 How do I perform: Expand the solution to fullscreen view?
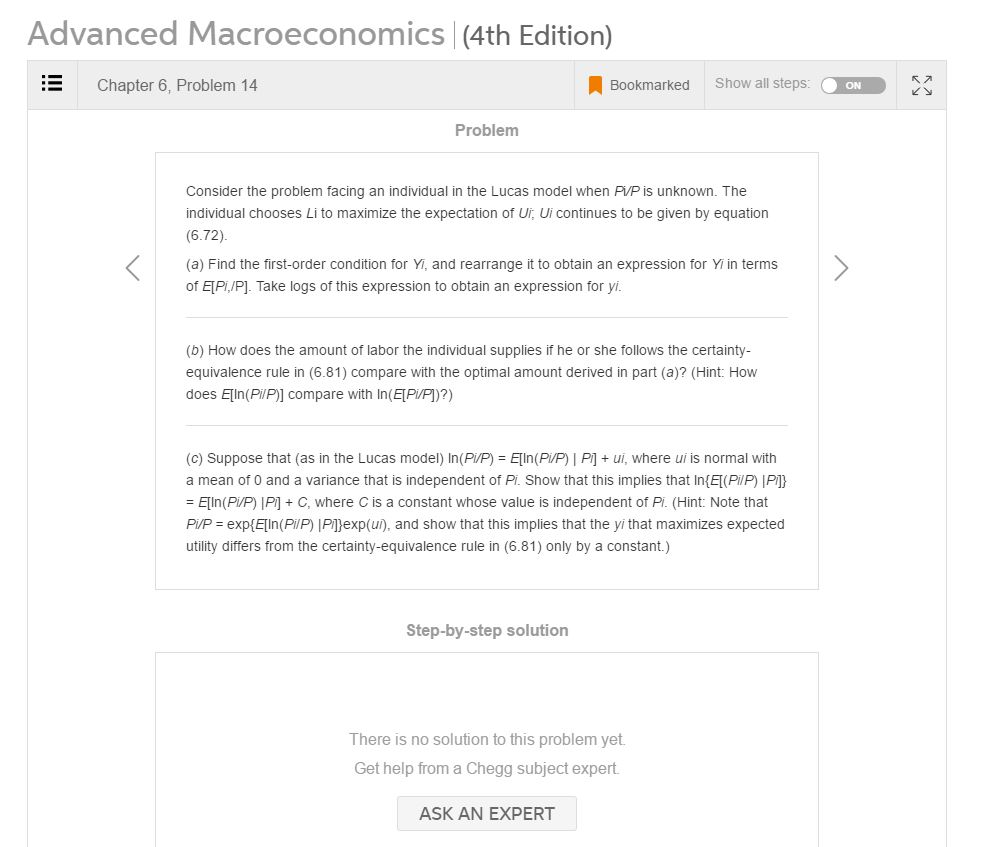pyautogui.click(x=921, y=84)
